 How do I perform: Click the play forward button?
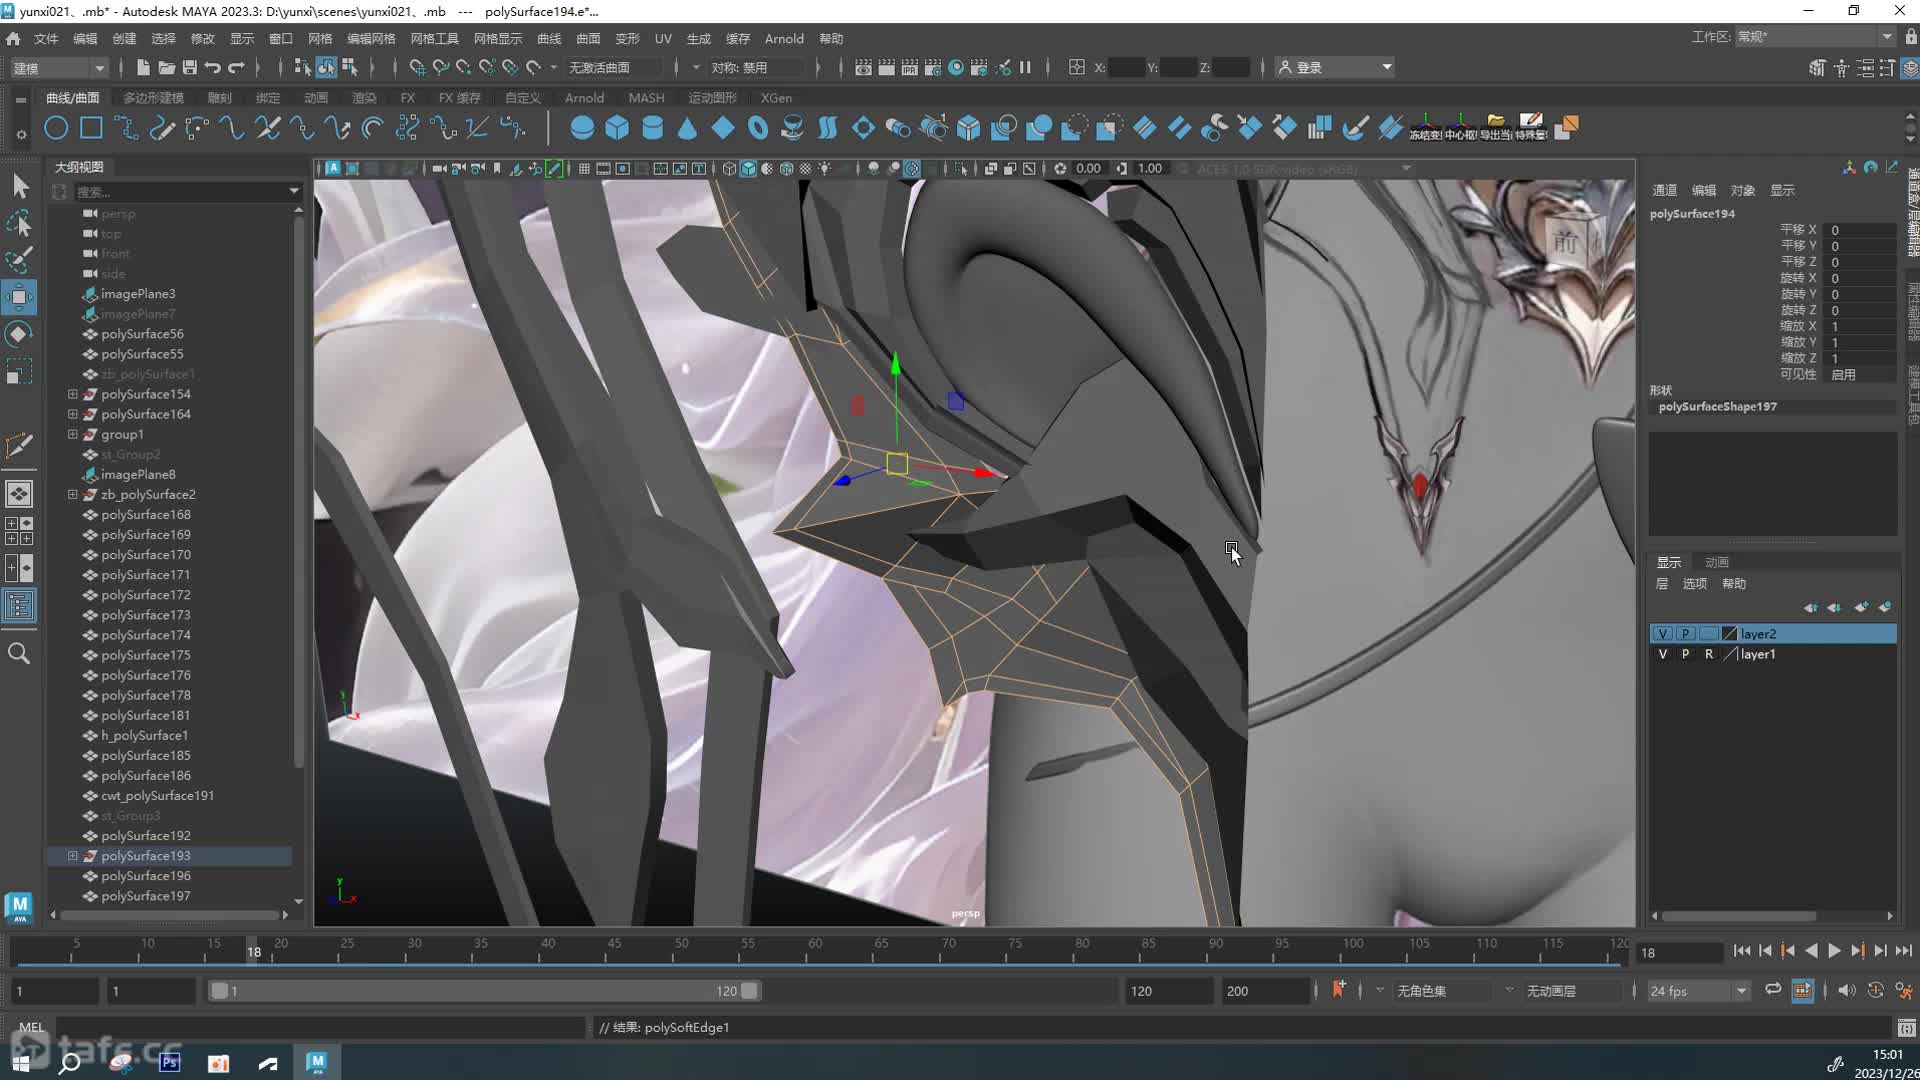click(1834, 951)
